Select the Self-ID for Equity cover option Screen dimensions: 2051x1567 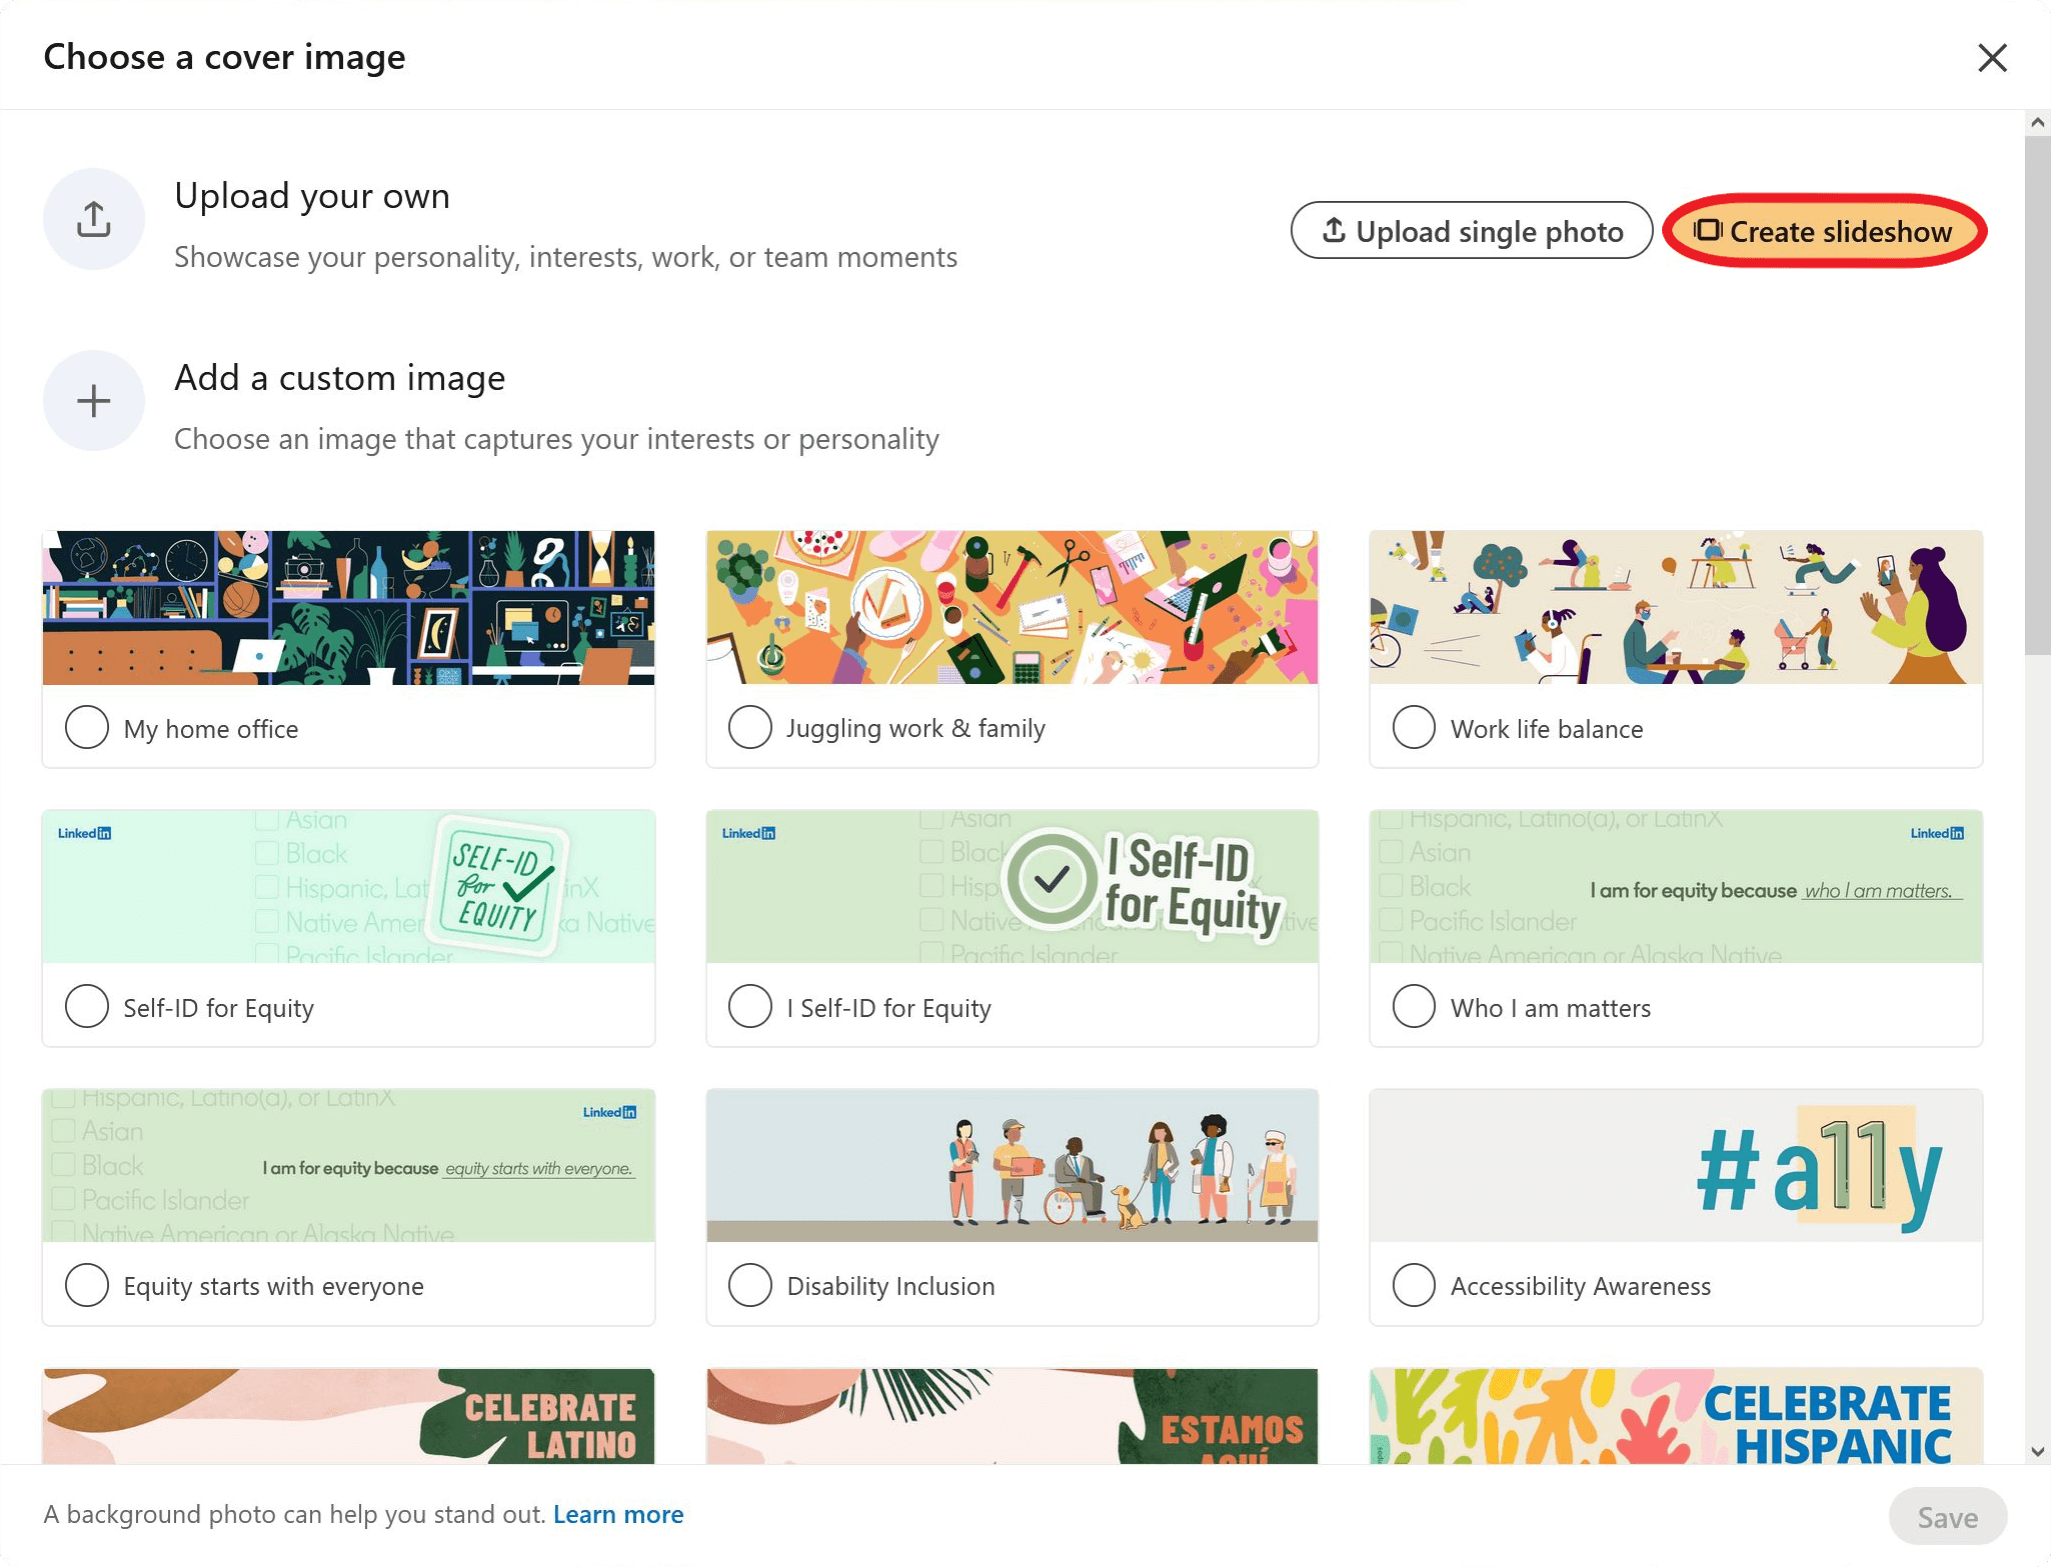point(86,1006)
